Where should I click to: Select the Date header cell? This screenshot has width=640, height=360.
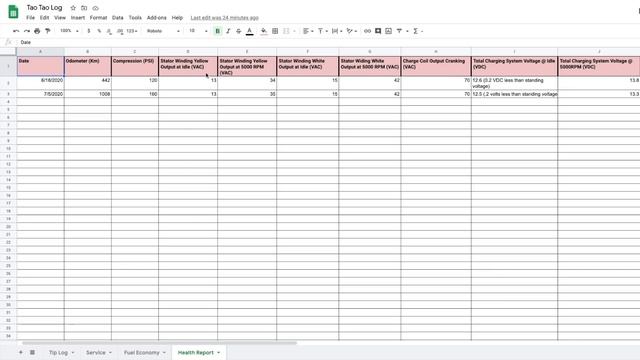(x=40, y=66)
